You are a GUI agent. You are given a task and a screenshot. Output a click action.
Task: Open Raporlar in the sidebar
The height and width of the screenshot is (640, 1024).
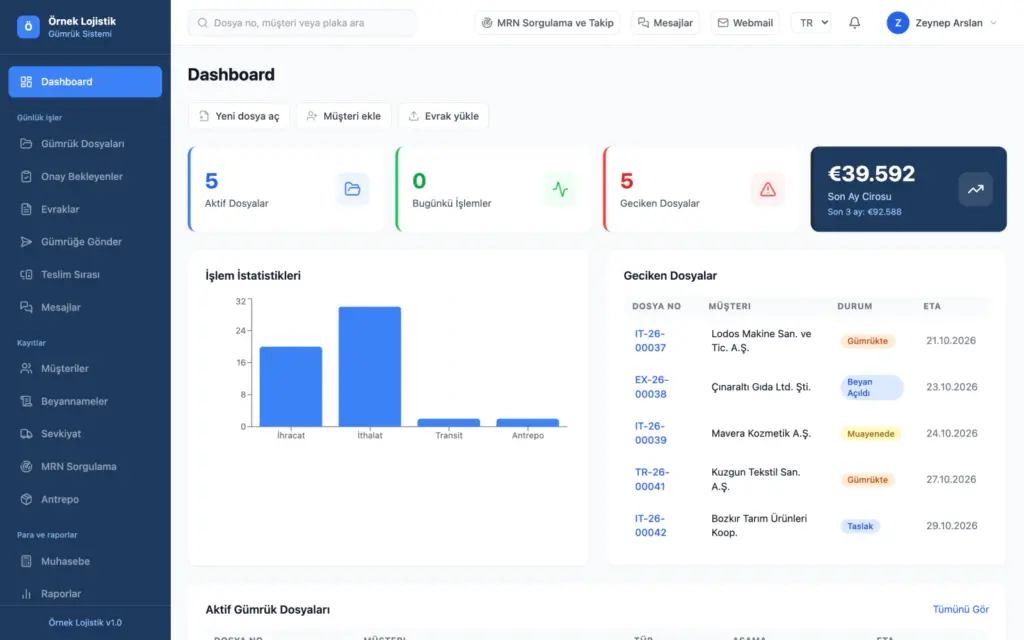point(85,594)
